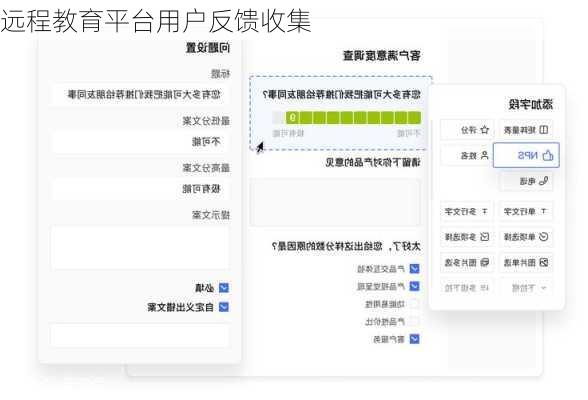Click the 最低分文案 input showing 不可能

140,142
